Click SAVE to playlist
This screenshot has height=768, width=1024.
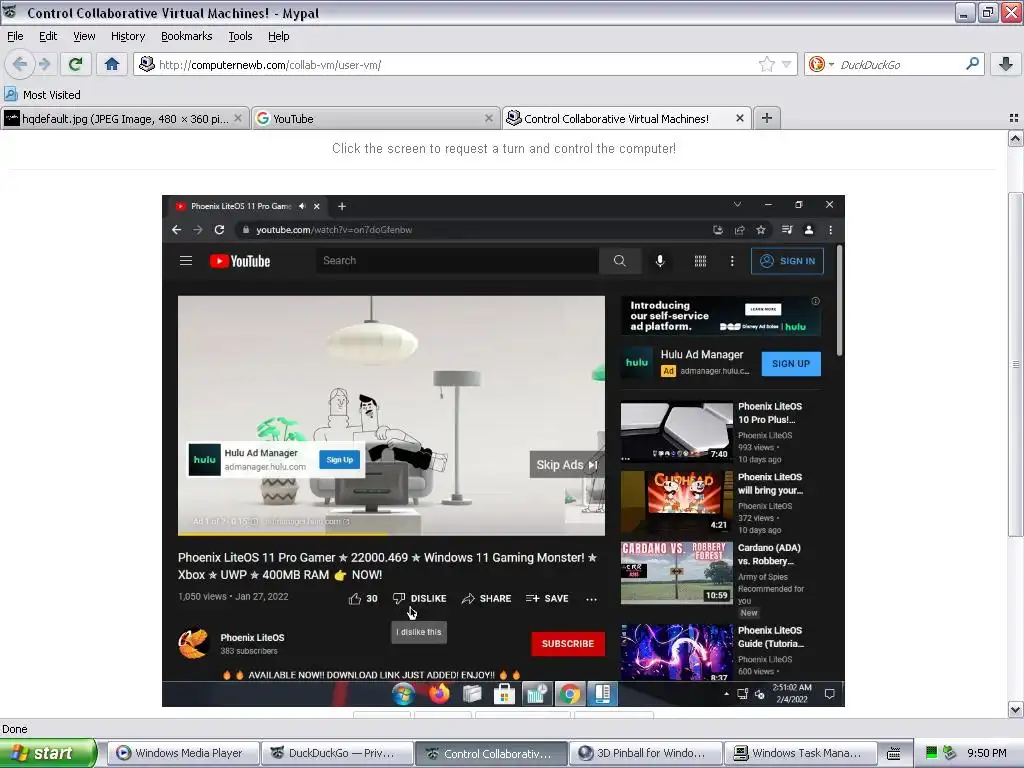tap(547, 598)
